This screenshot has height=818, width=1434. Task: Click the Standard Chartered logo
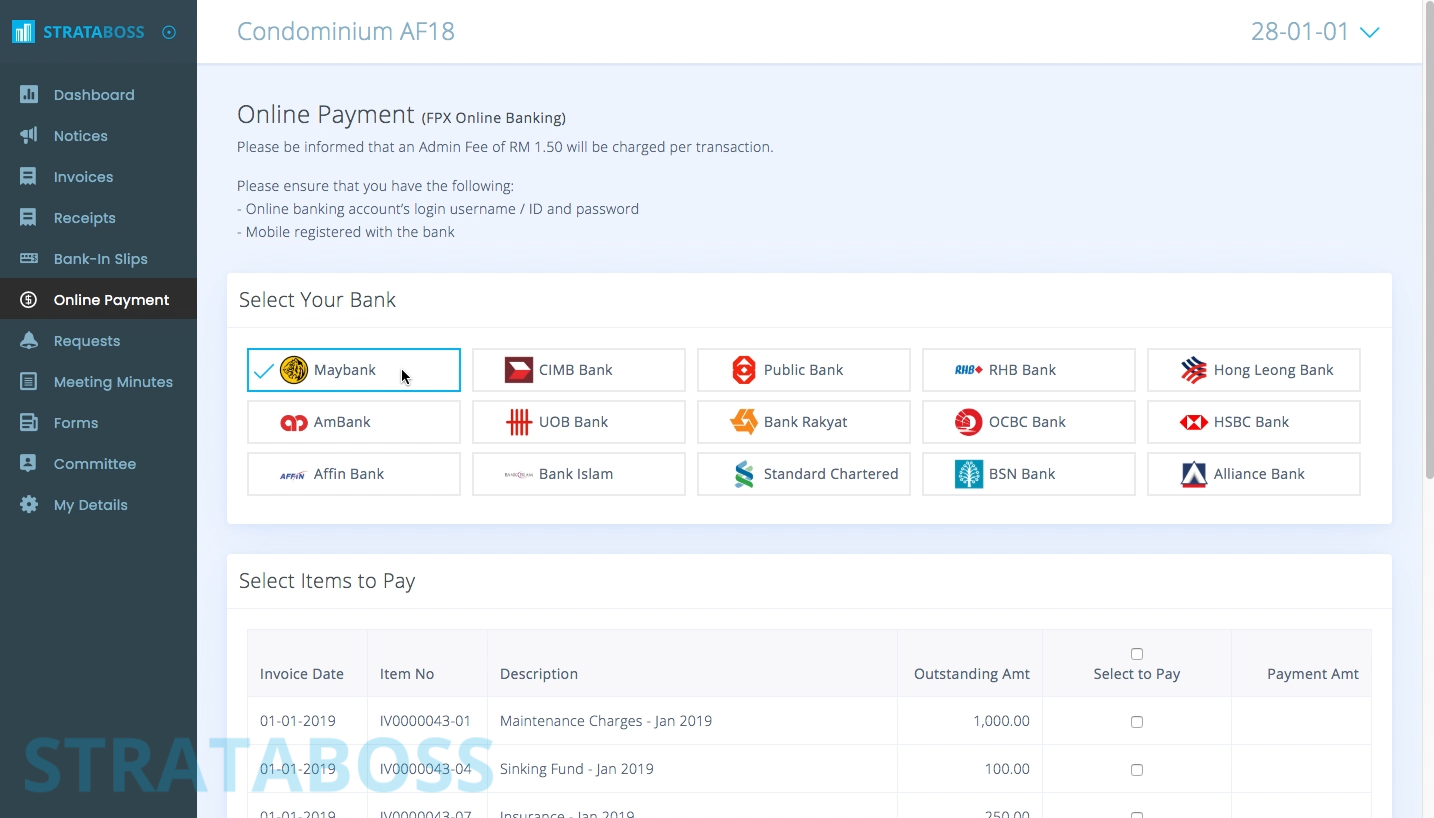(744, 474)
